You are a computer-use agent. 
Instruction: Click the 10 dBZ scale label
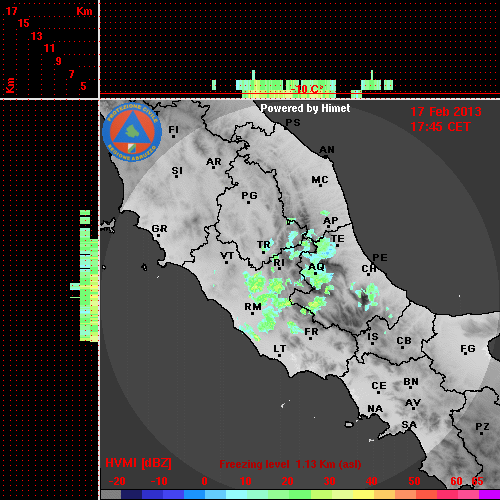click(x=246, y=481)
